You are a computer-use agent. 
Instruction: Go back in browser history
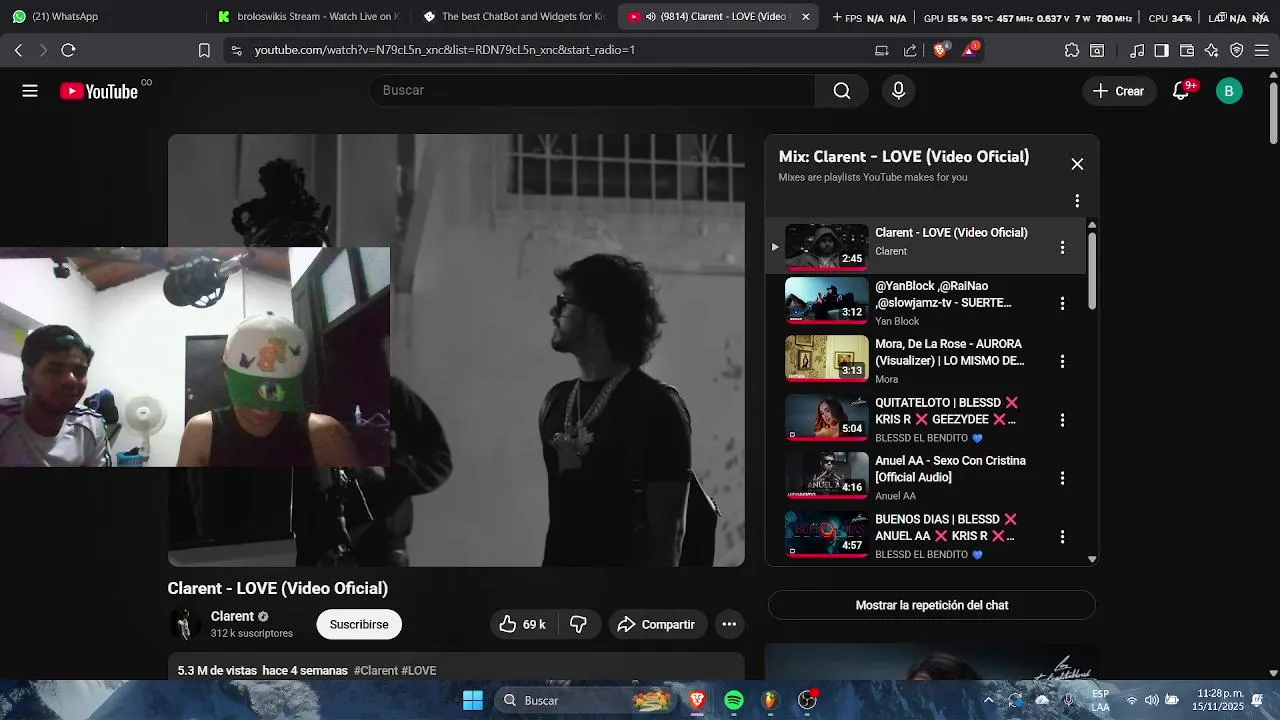pos(19,50)
